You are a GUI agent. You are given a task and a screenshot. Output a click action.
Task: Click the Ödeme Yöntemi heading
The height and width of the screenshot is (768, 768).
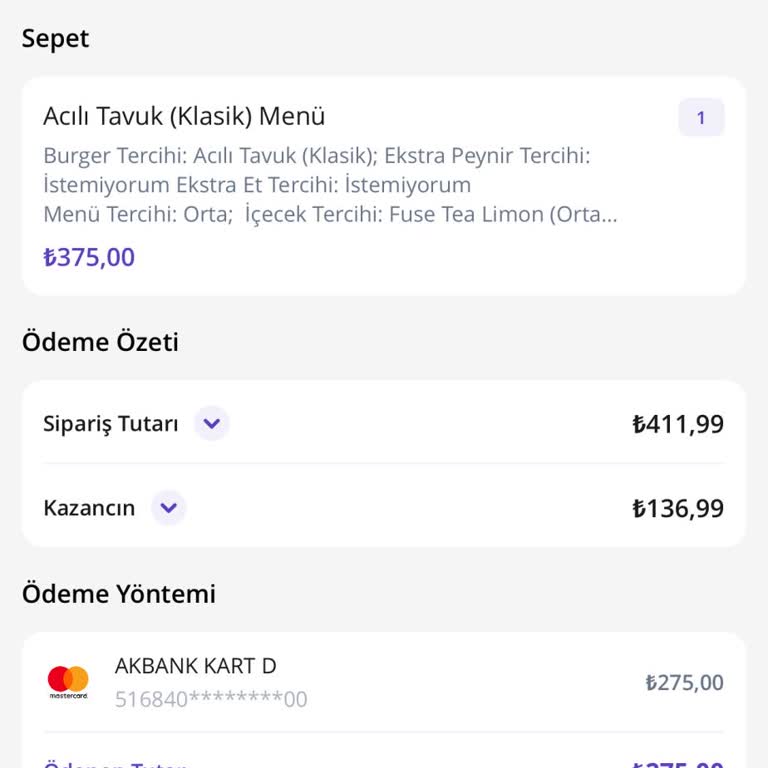tap(119, 594)
